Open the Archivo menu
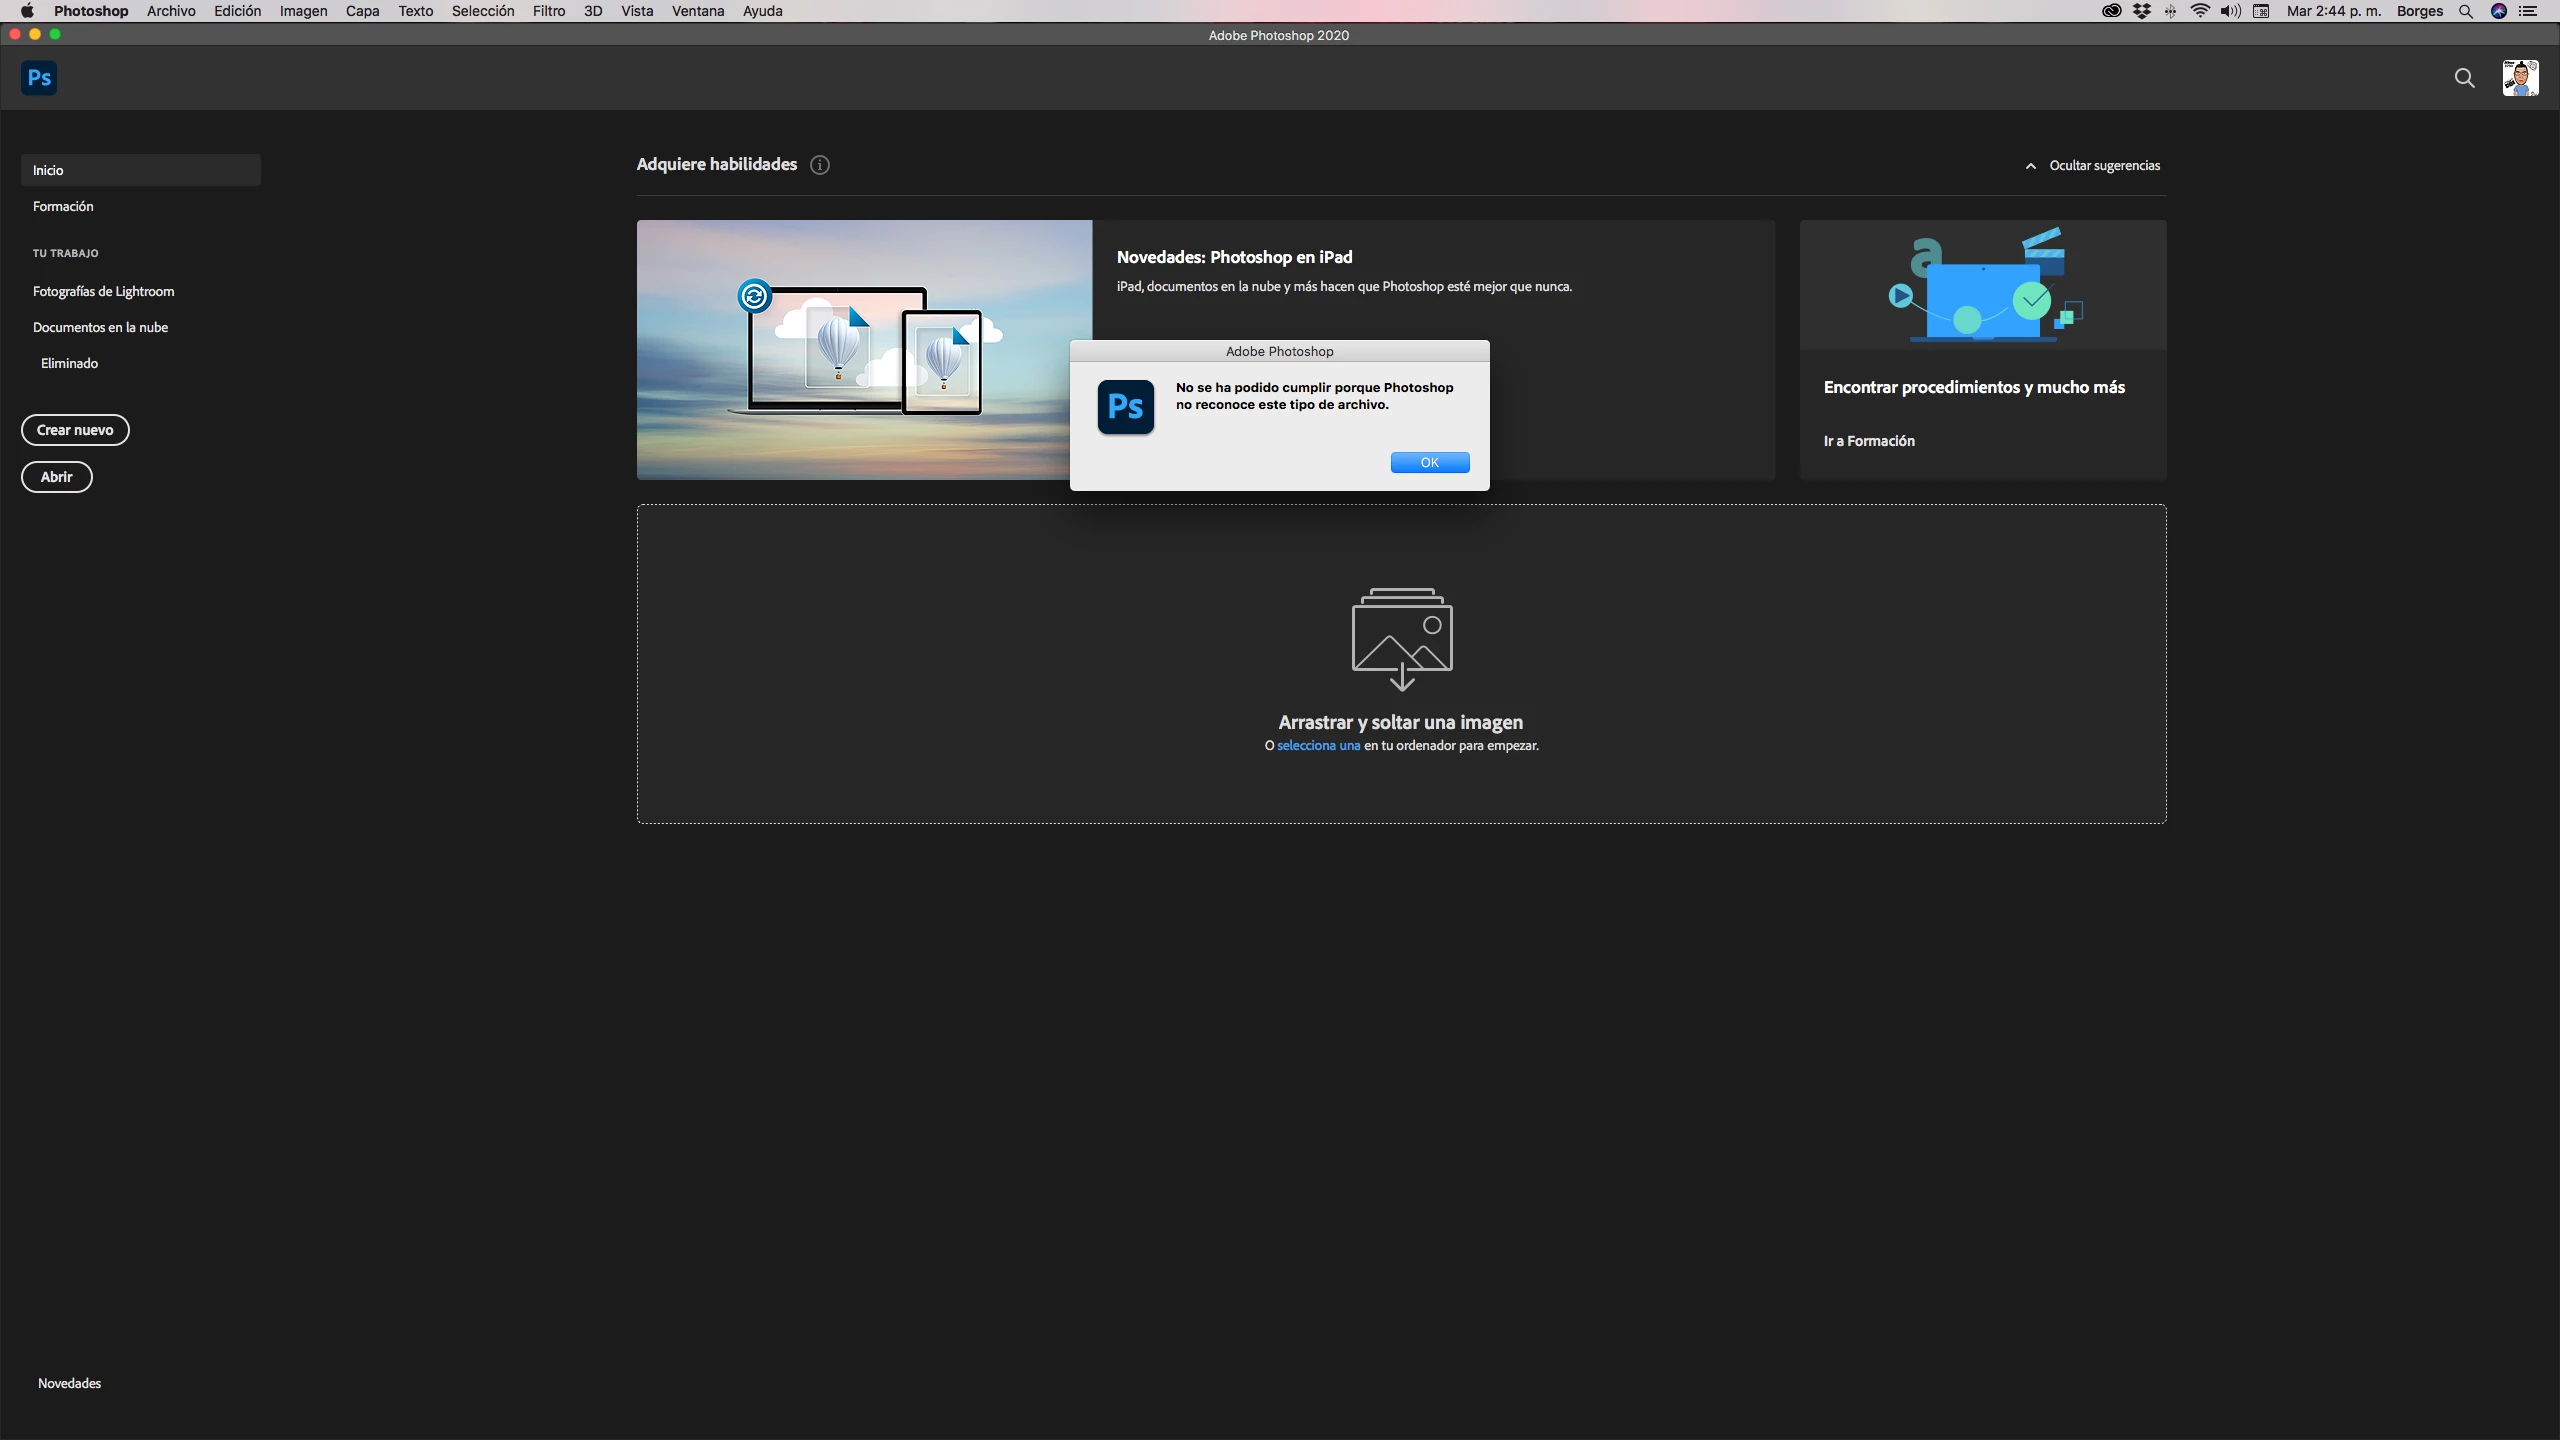 tap(171, 11)
